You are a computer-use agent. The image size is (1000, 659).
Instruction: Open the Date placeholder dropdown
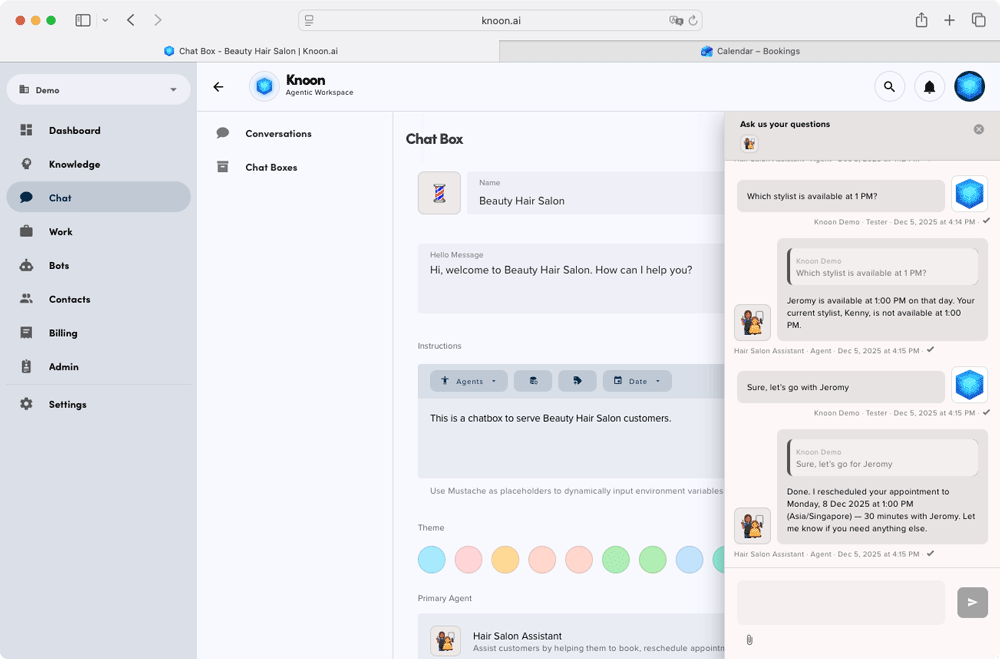pyautogui.click(x=638, y=381)
